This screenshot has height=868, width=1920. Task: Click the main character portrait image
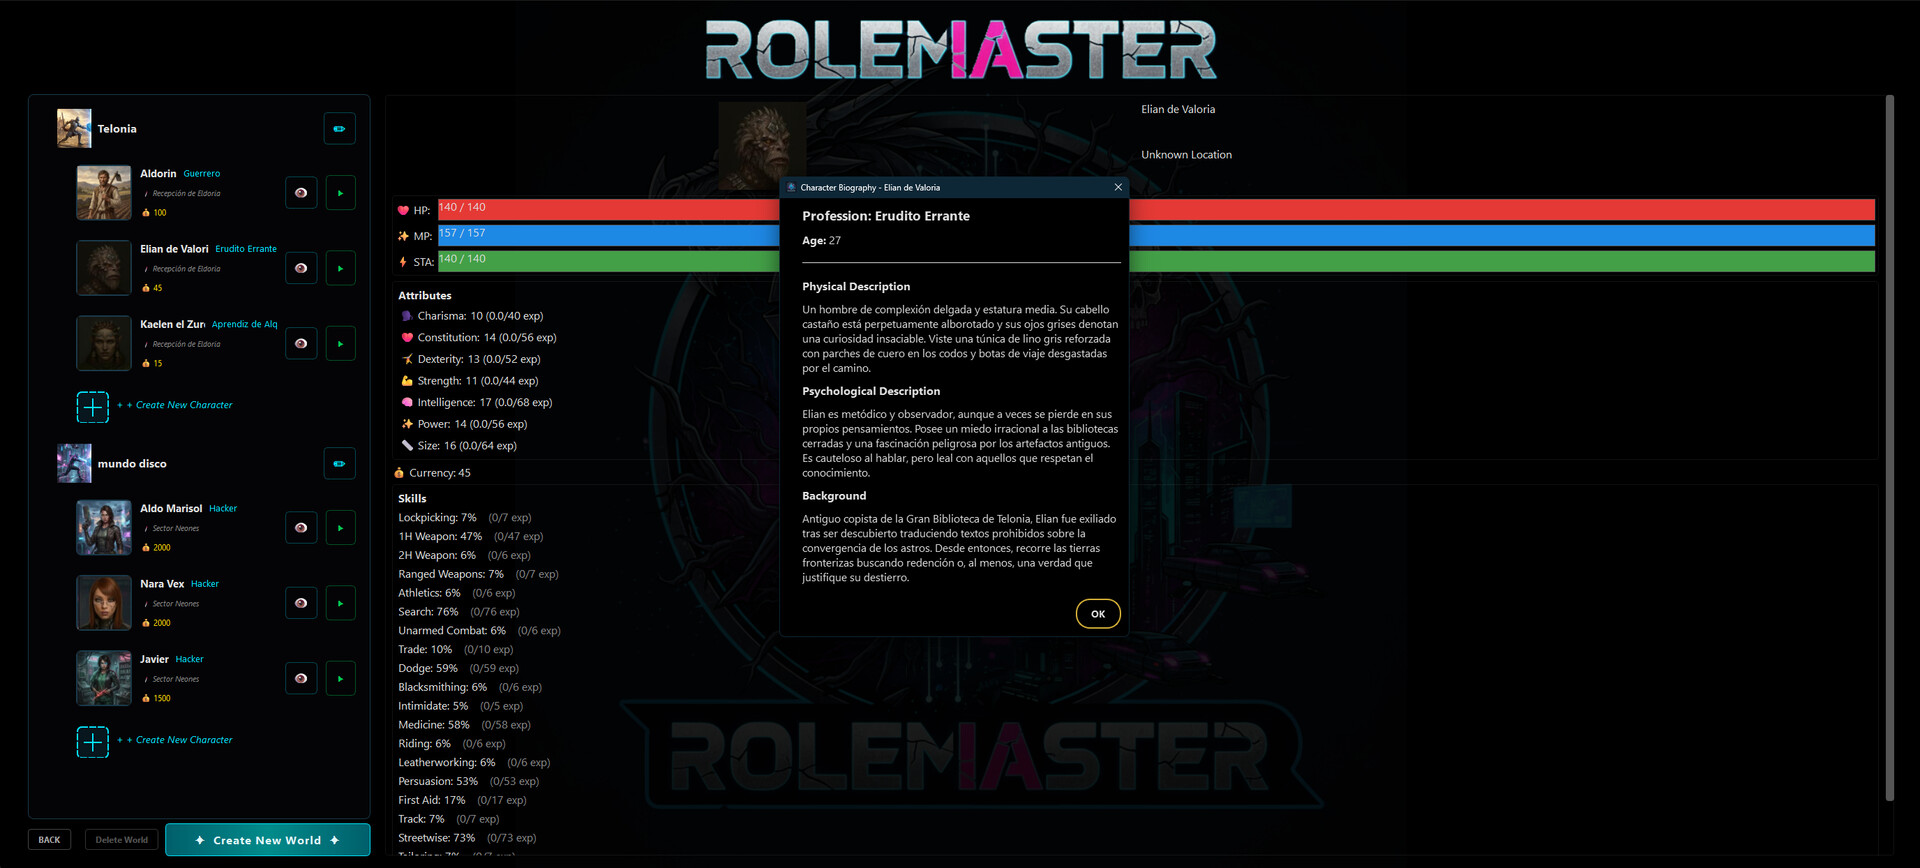pos(762,146)
